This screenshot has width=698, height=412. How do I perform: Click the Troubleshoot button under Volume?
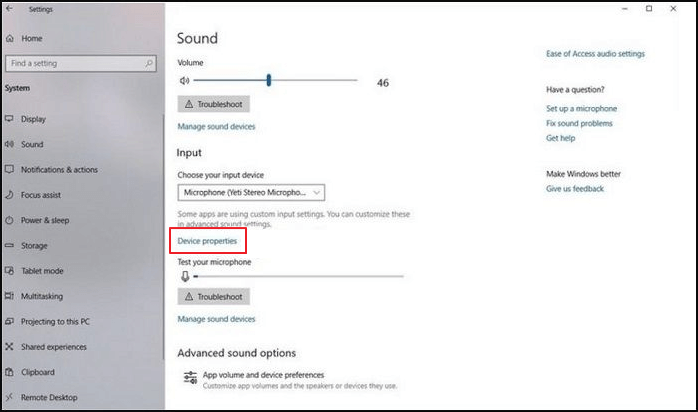point(214,104)
